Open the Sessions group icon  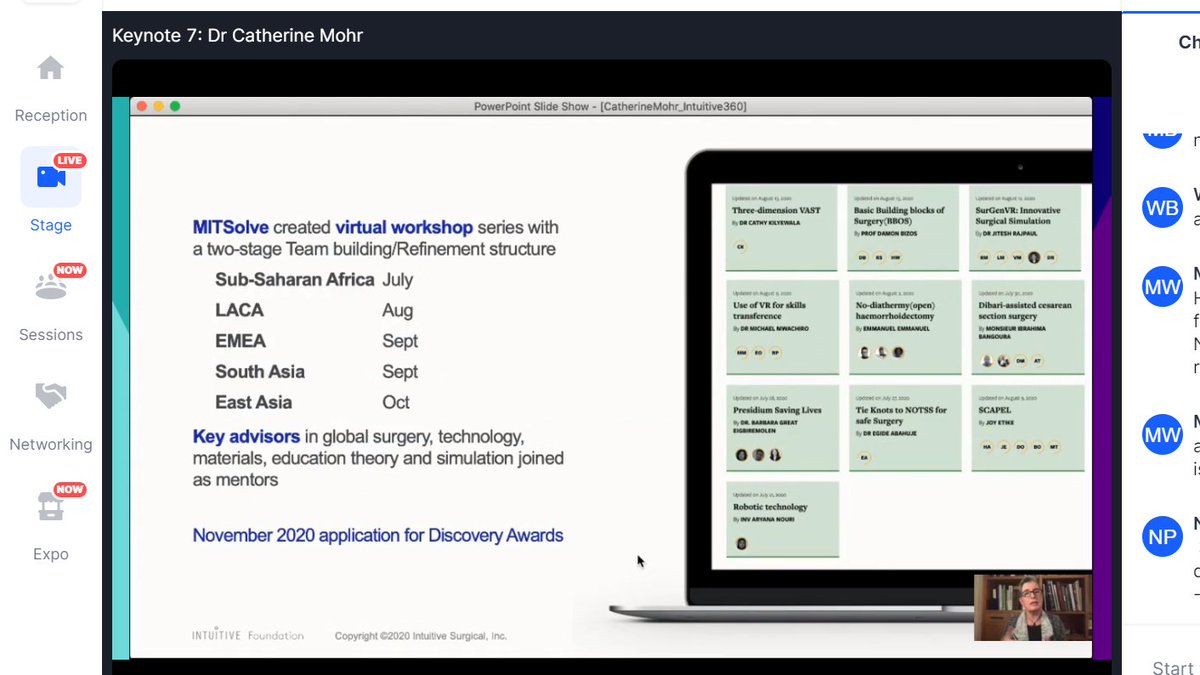[x=50, y=287]
